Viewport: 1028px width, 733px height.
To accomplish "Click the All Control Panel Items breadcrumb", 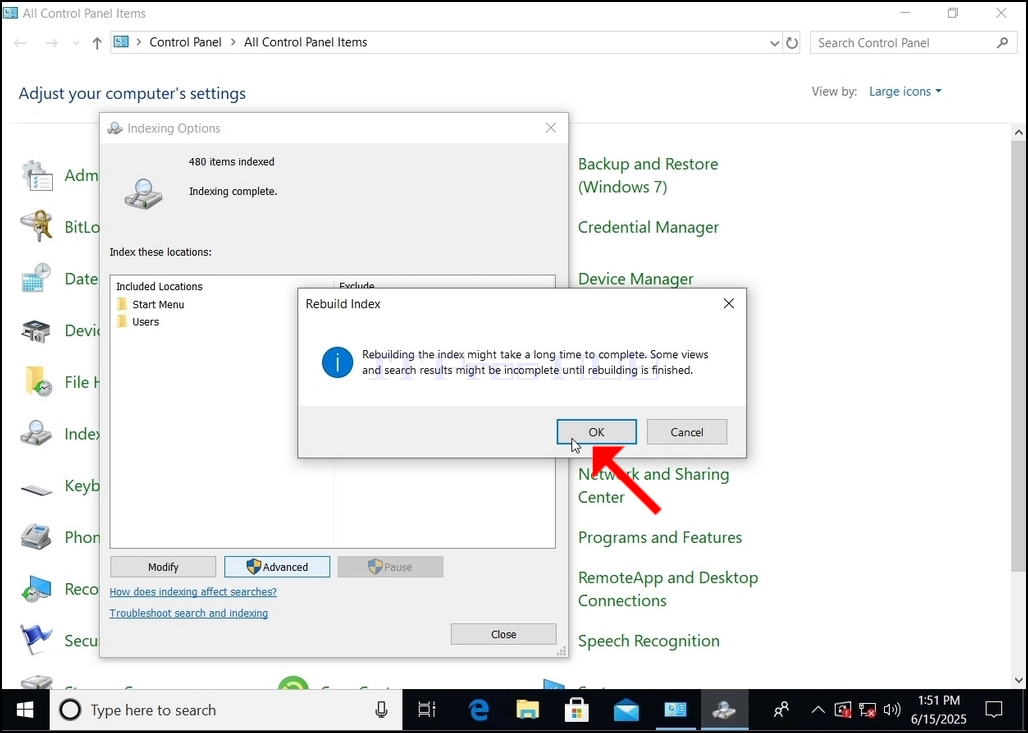I will click(x=306, y=42).
